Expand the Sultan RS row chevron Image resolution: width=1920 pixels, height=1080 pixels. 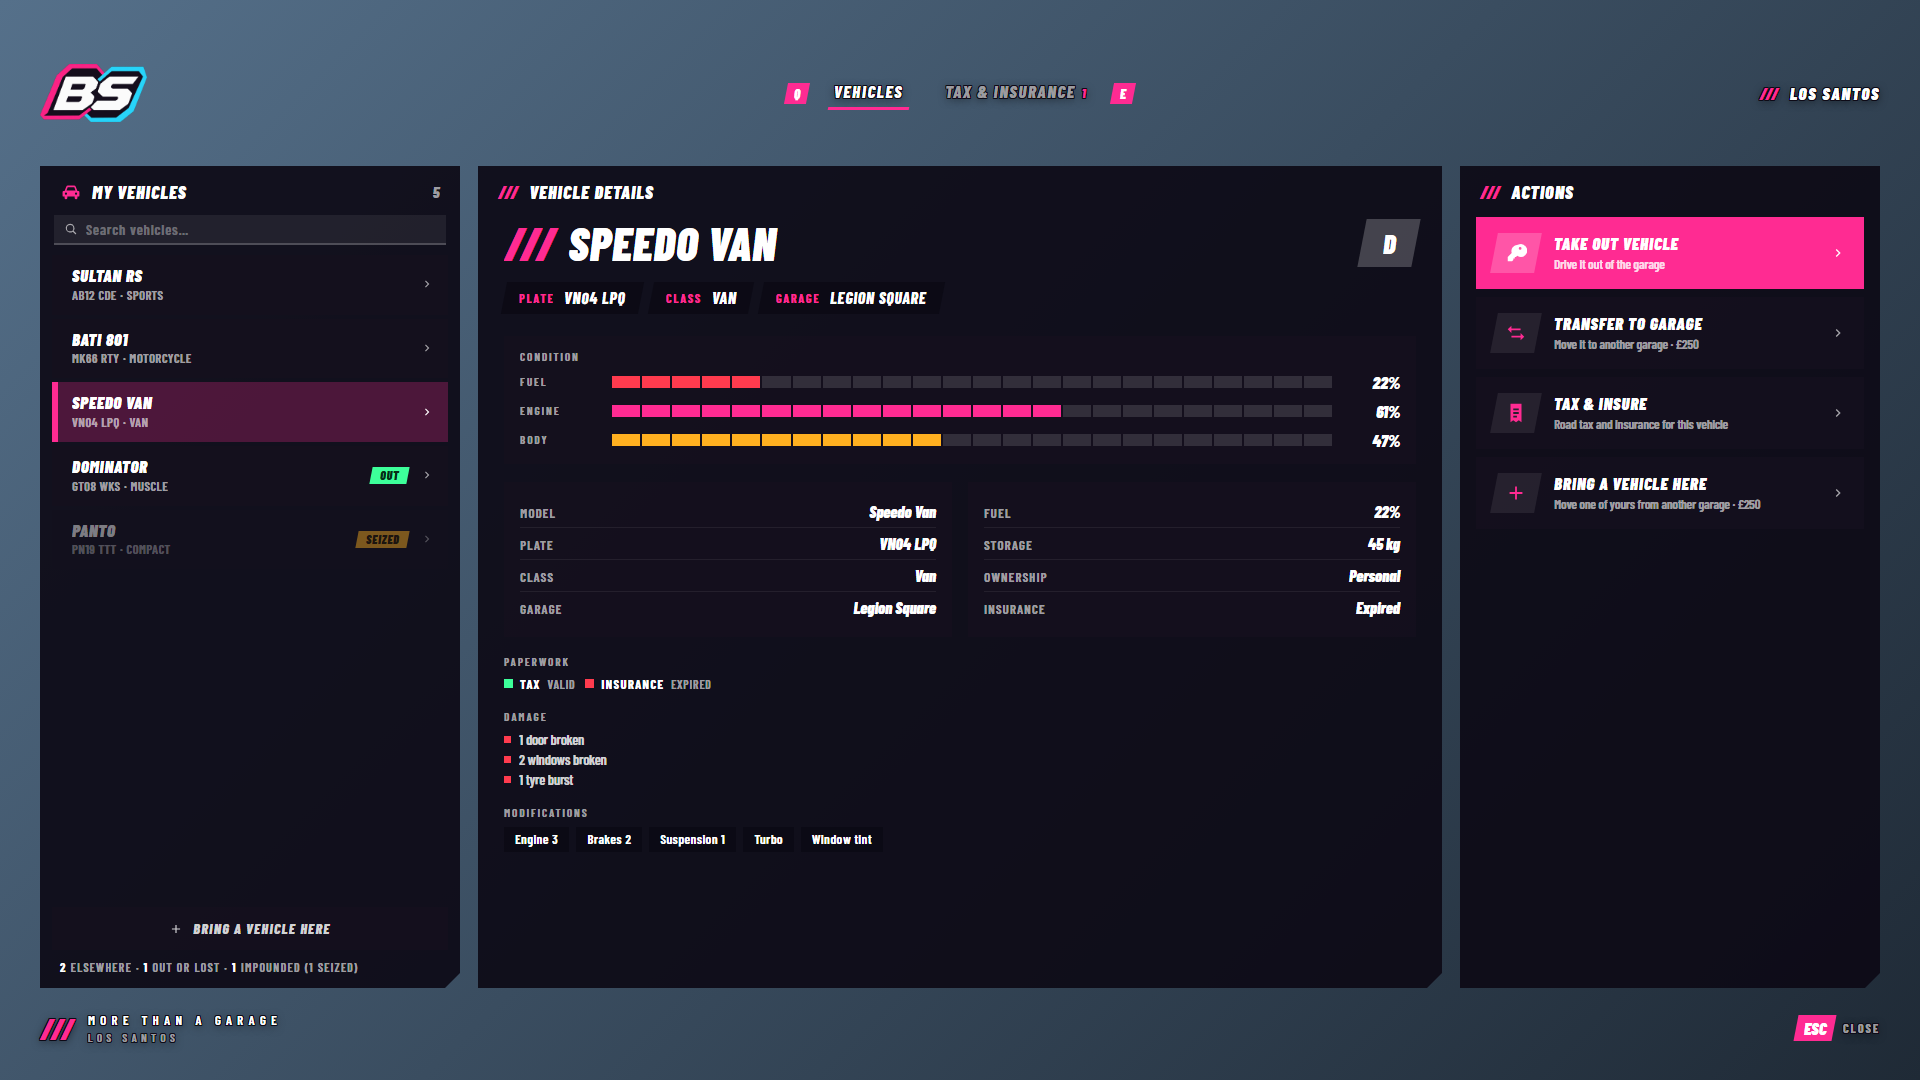point(427,284)
